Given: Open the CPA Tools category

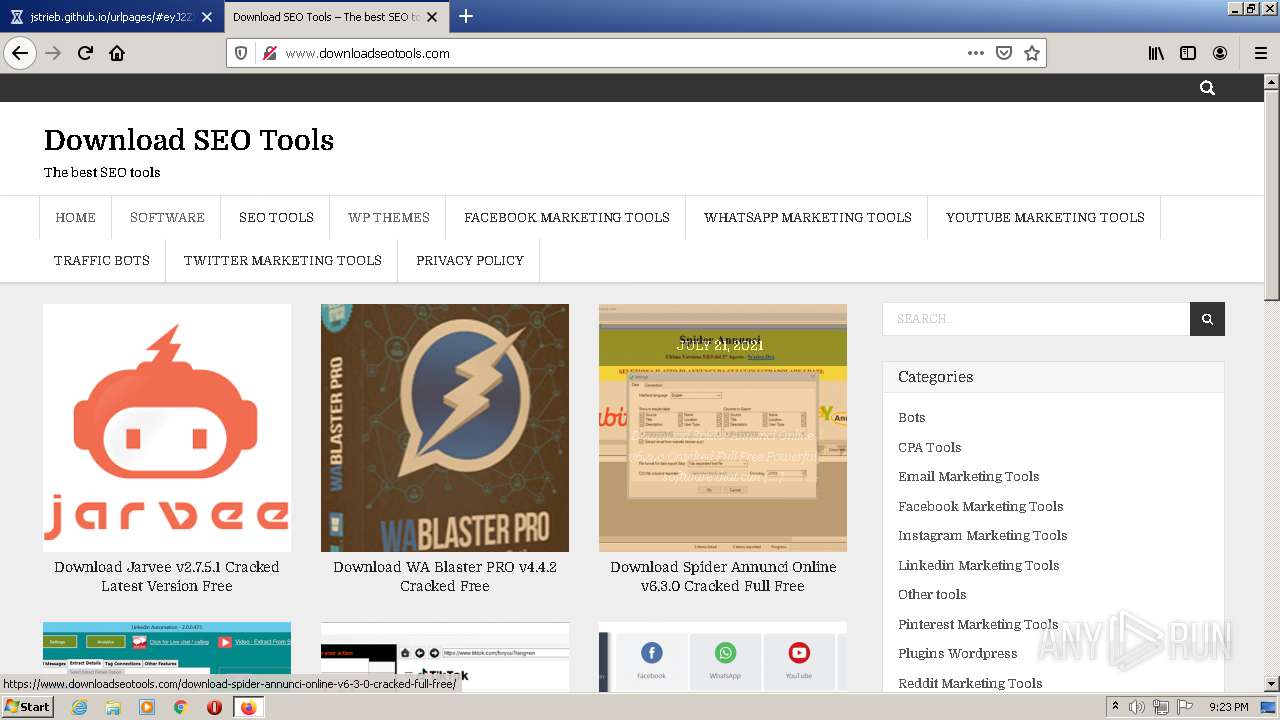Looking at the screenshot, I should coord(929,447).
